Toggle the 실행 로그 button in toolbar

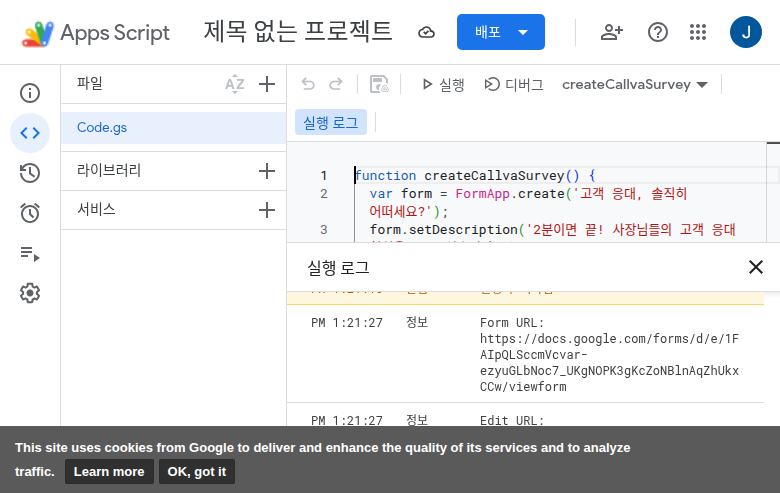point(331,121)
